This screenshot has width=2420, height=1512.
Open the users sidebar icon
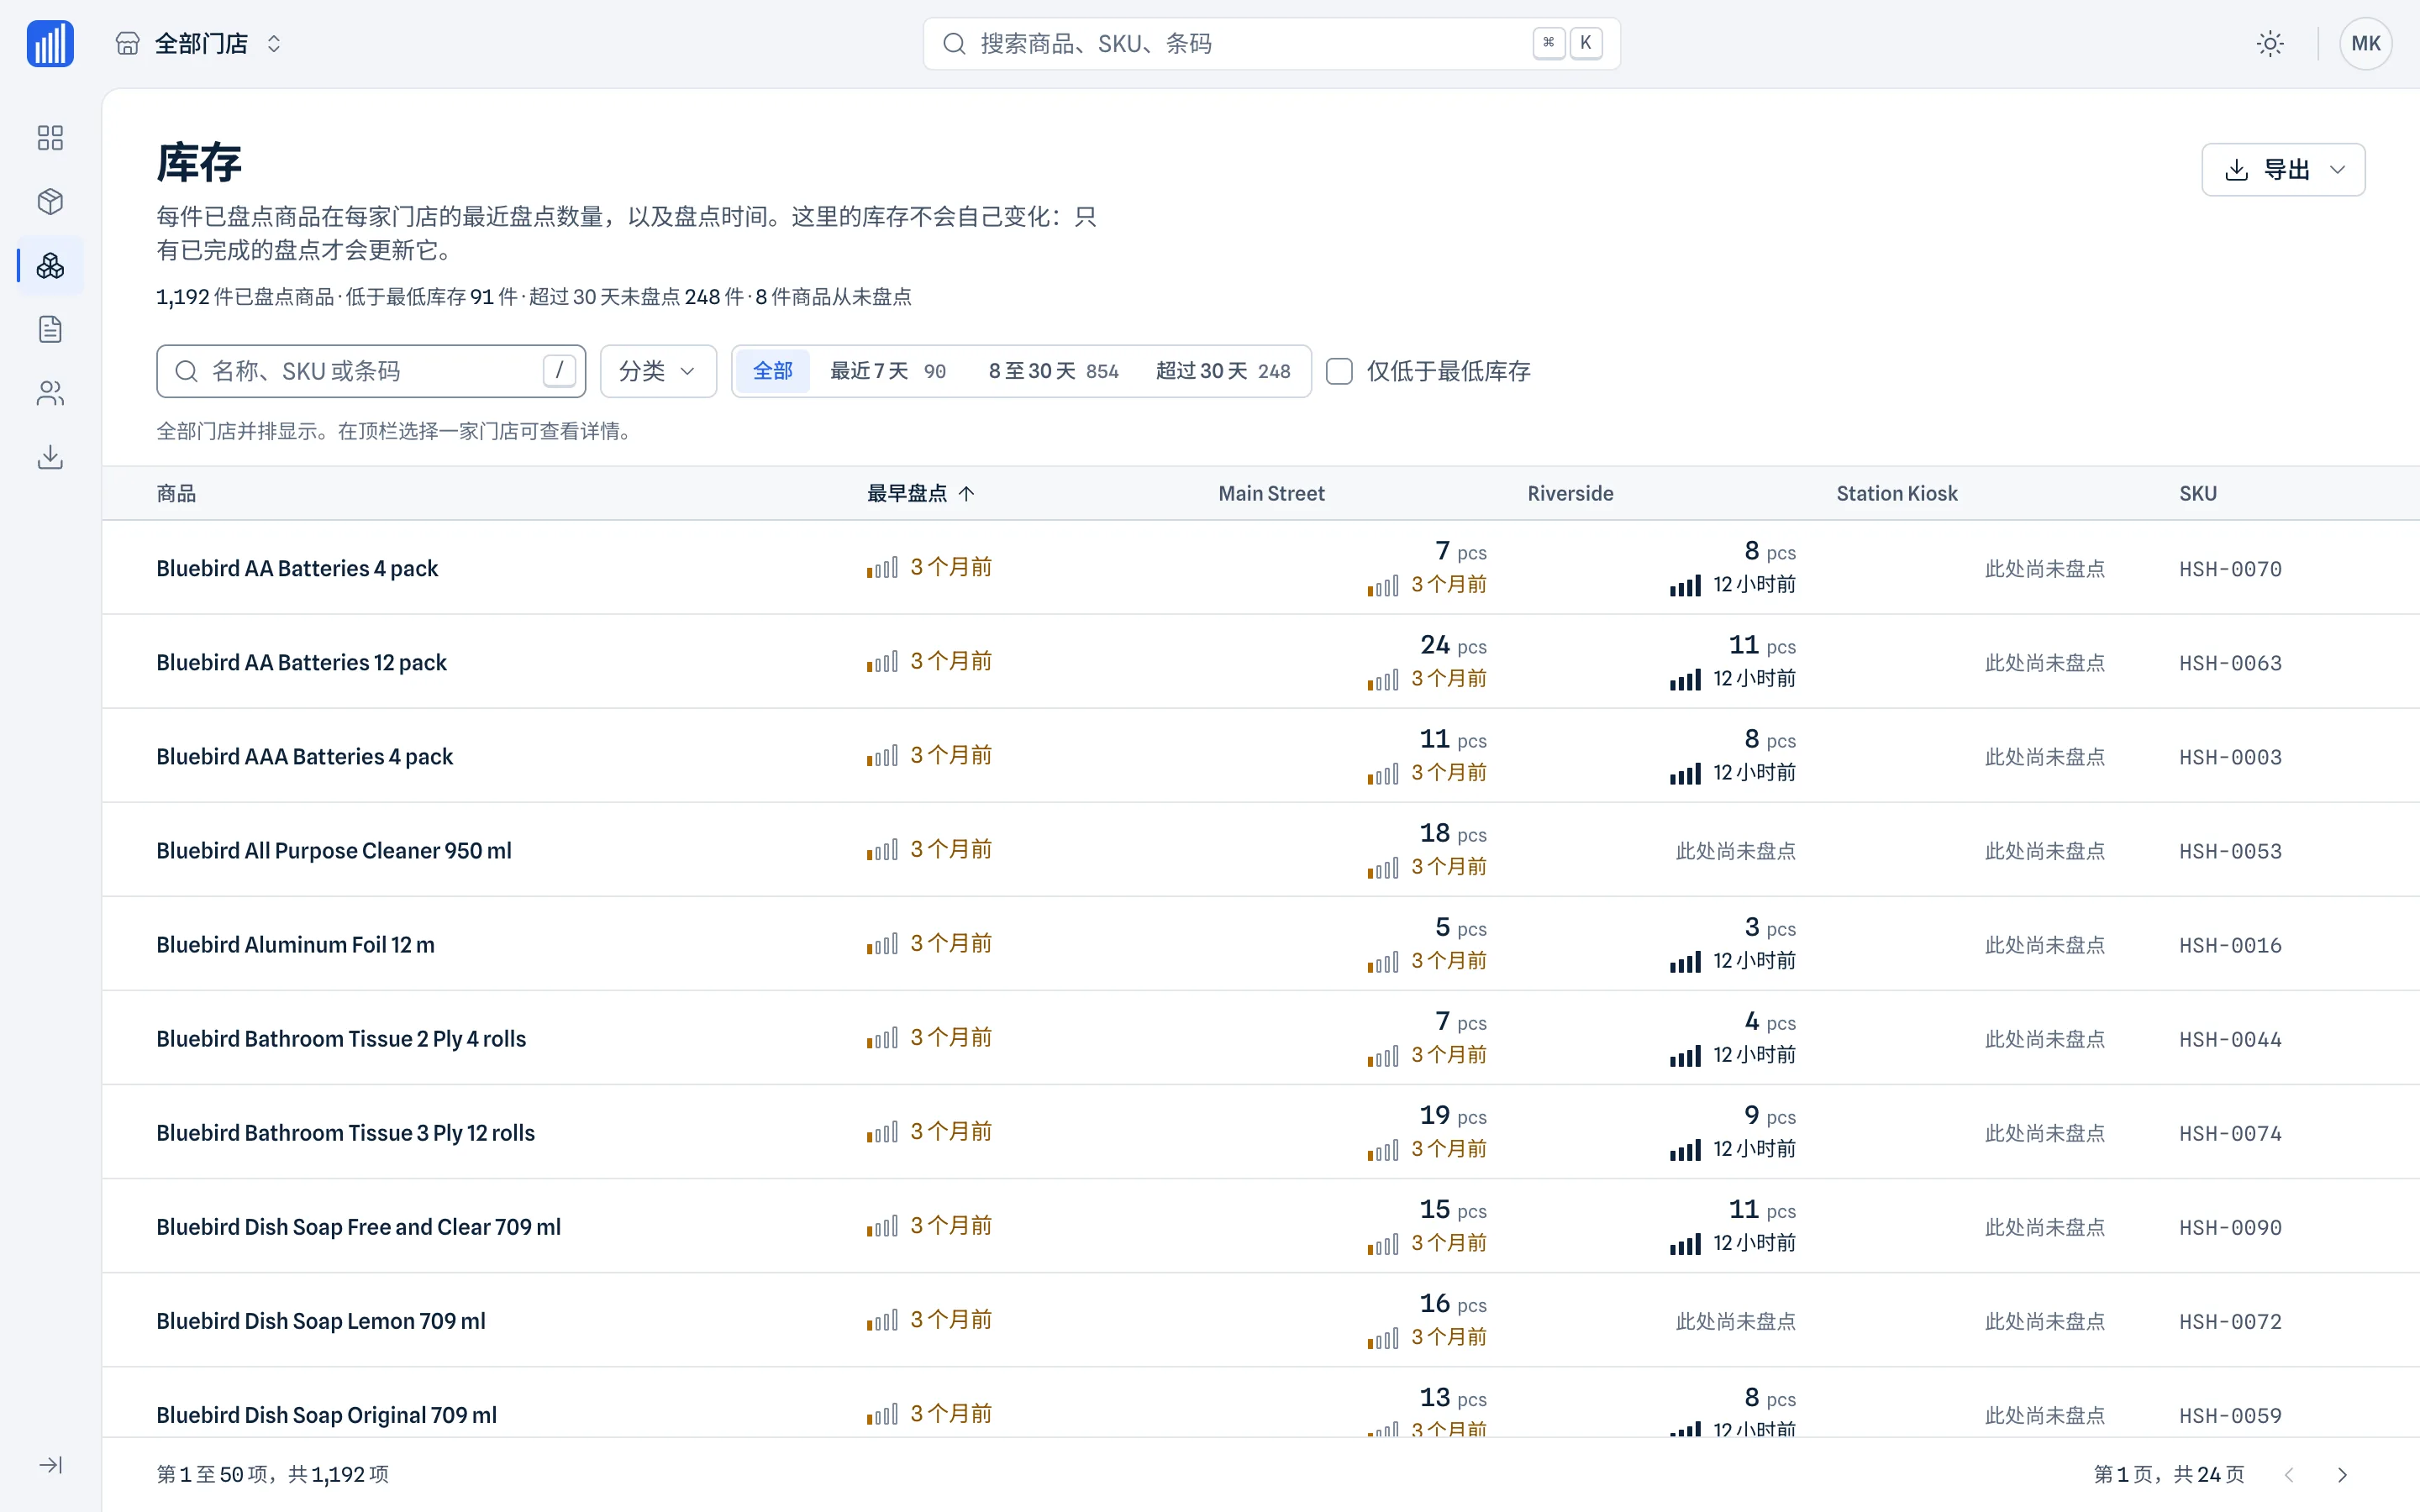pyautogui.click(x=50, y=393)
